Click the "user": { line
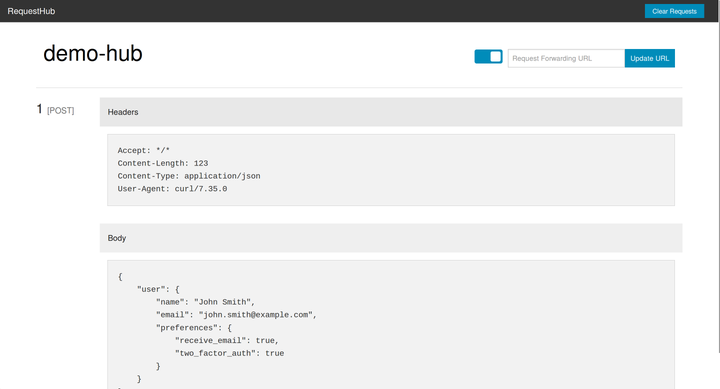This screenshot has width=720, height=389. click(x=158, y=289)
